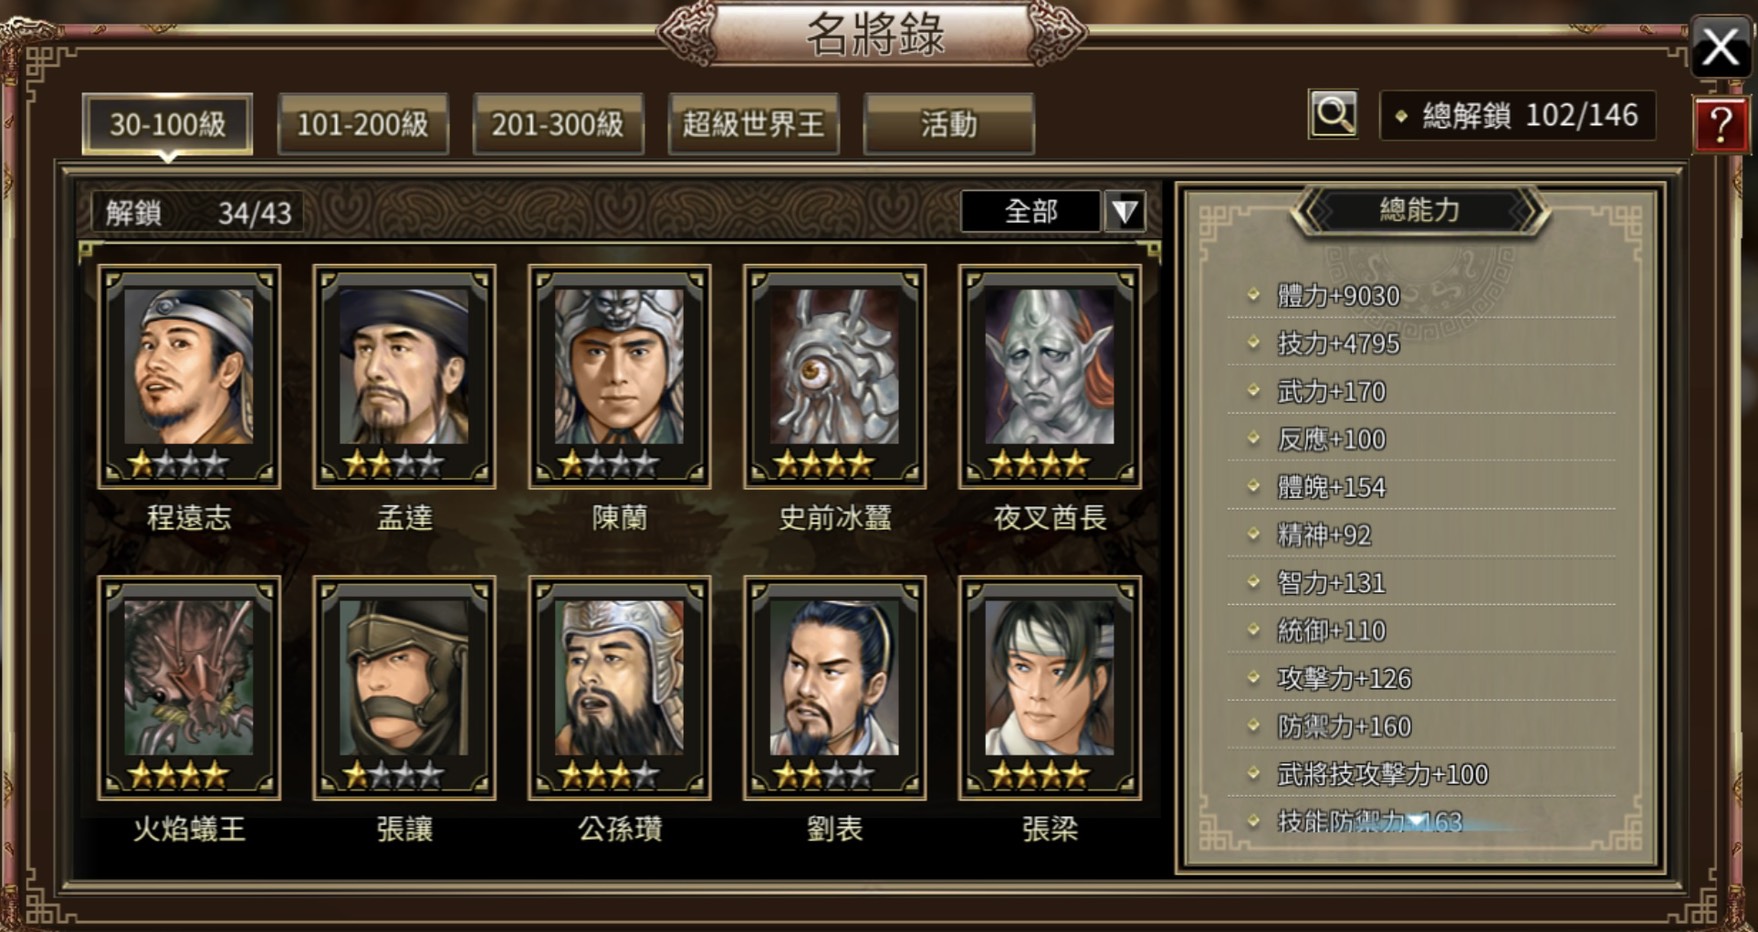Choose the 陳蘭 portrait card
This screenshot has width=1758, height=932.
click(x=620, y=376)
